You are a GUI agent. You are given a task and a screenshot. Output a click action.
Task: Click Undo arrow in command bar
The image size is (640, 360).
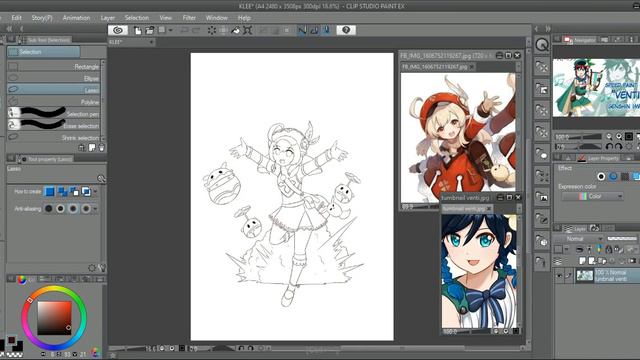[184, 30]
